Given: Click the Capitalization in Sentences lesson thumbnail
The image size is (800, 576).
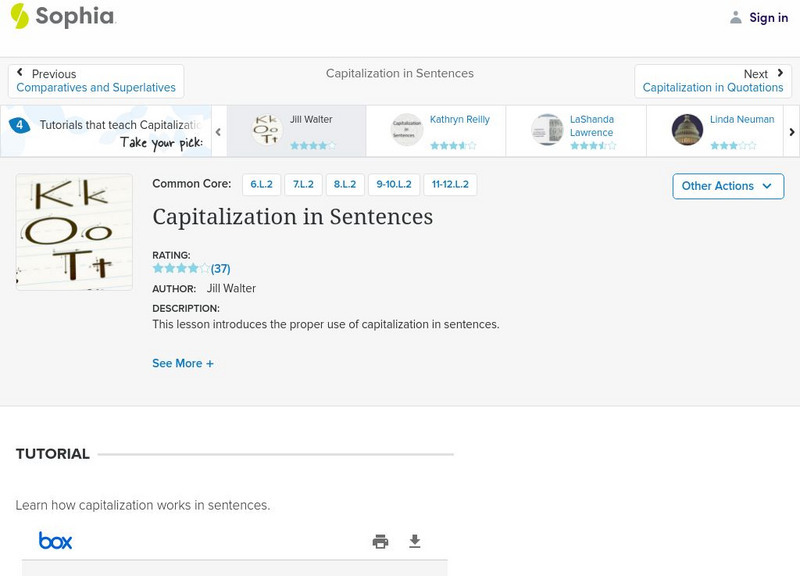Looking at the screenshot, I should 74,232.
